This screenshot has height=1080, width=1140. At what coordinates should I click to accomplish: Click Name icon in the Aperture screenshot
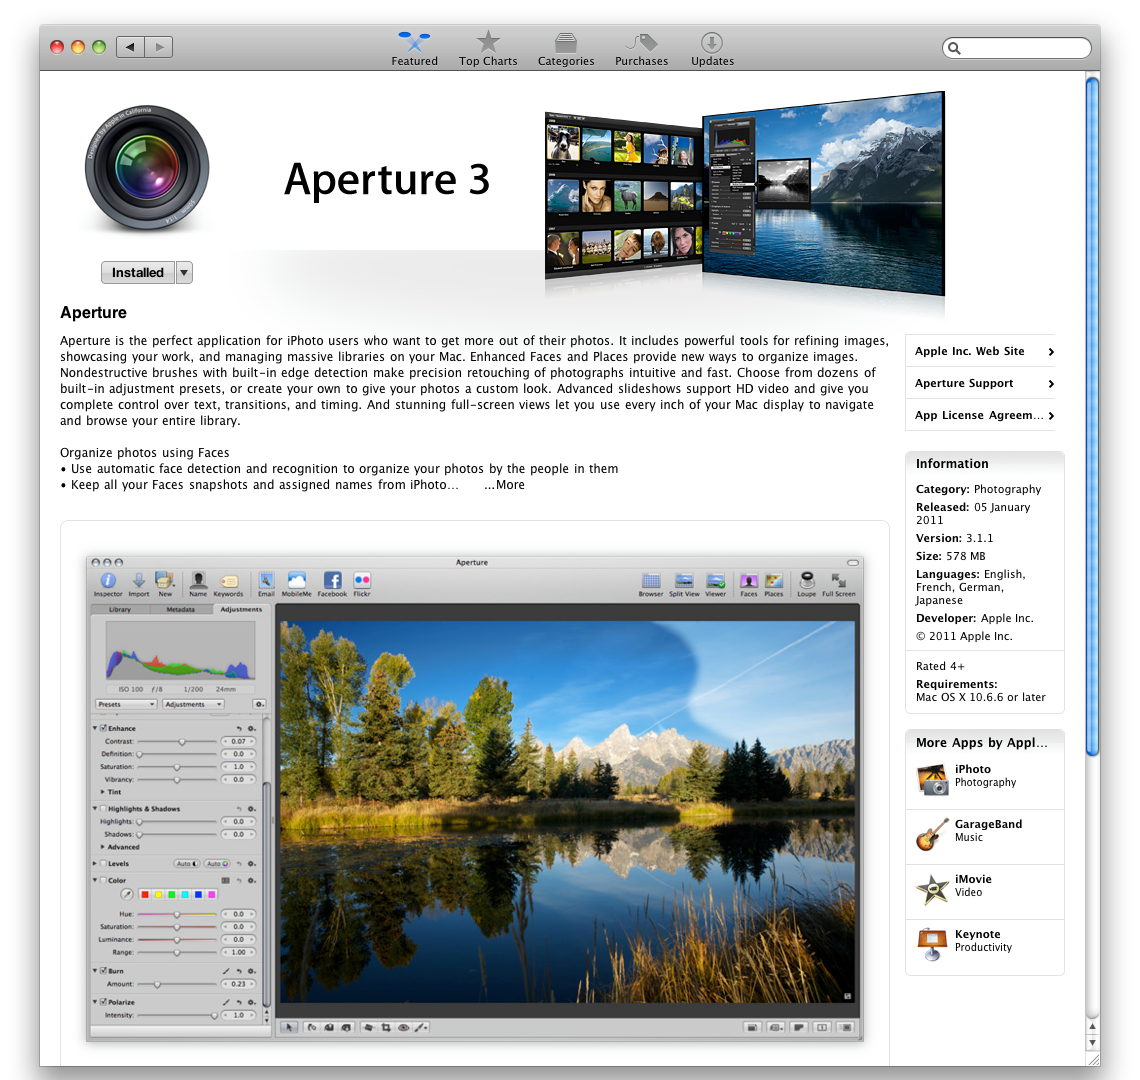coord(198,584)
